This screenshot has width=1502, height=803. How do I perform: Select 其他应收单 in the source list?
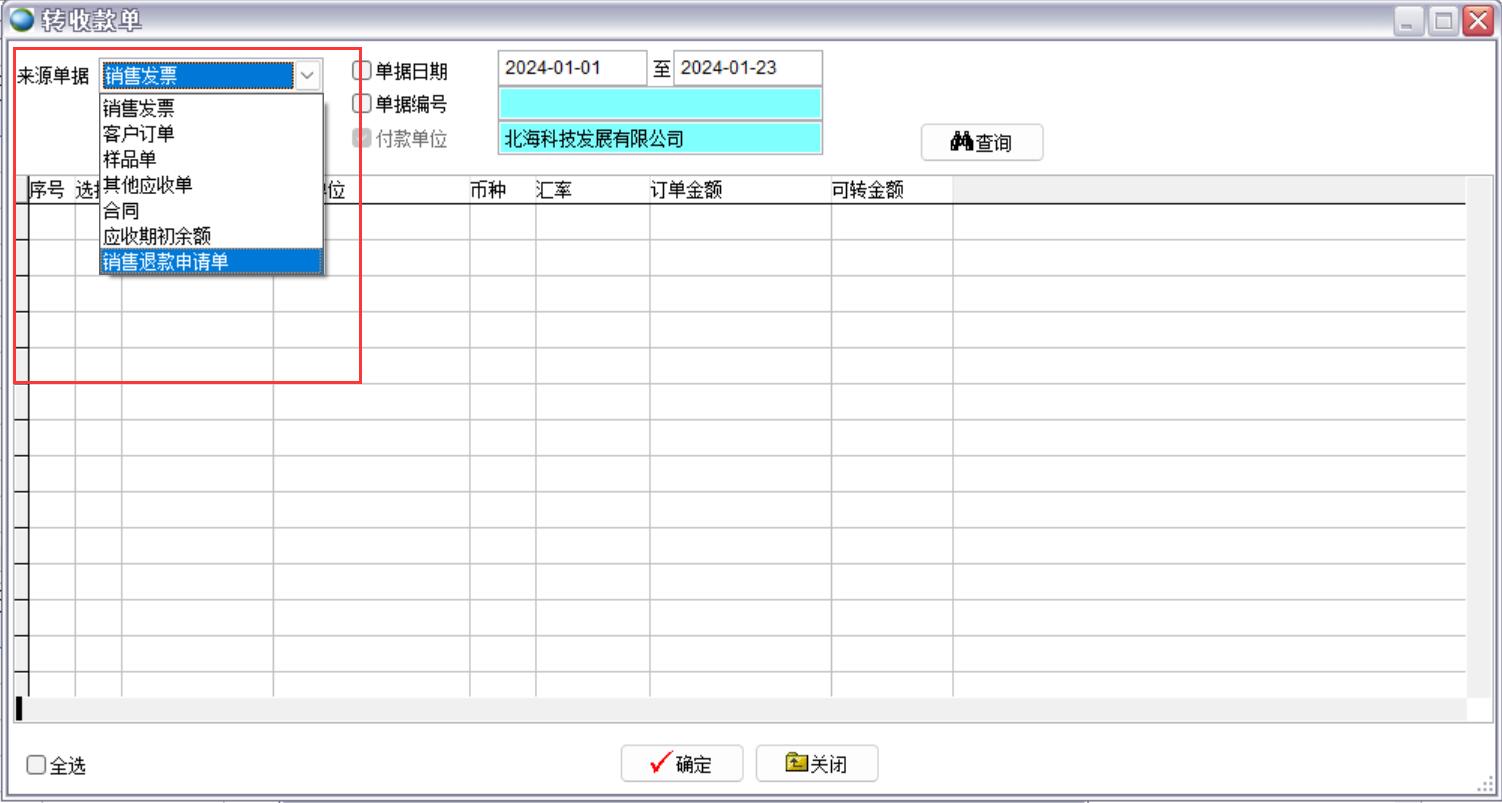click(148, 184)
